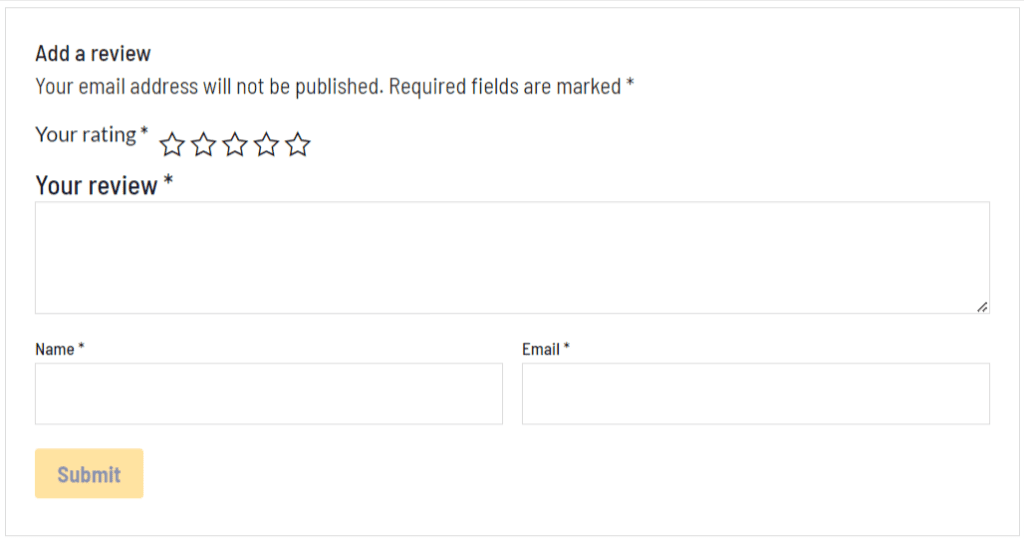Screen dimensions: 1024x541
Task: Click the "Email" field label
Action: point(541,349)
